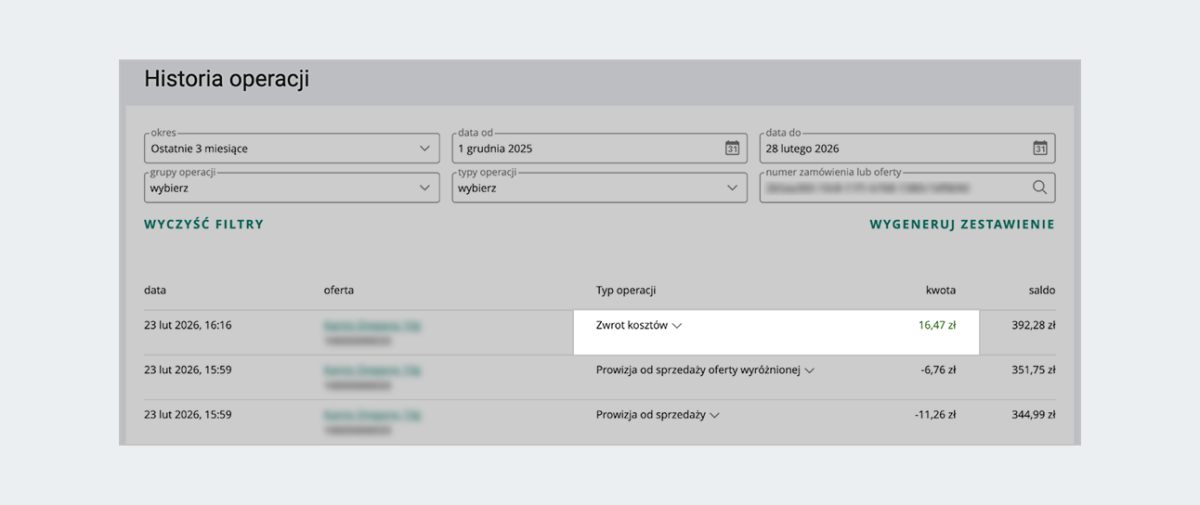Open offer link in the -6,76 zł row
Screen dimensions: 1200x505
click(x=370, y=370)
